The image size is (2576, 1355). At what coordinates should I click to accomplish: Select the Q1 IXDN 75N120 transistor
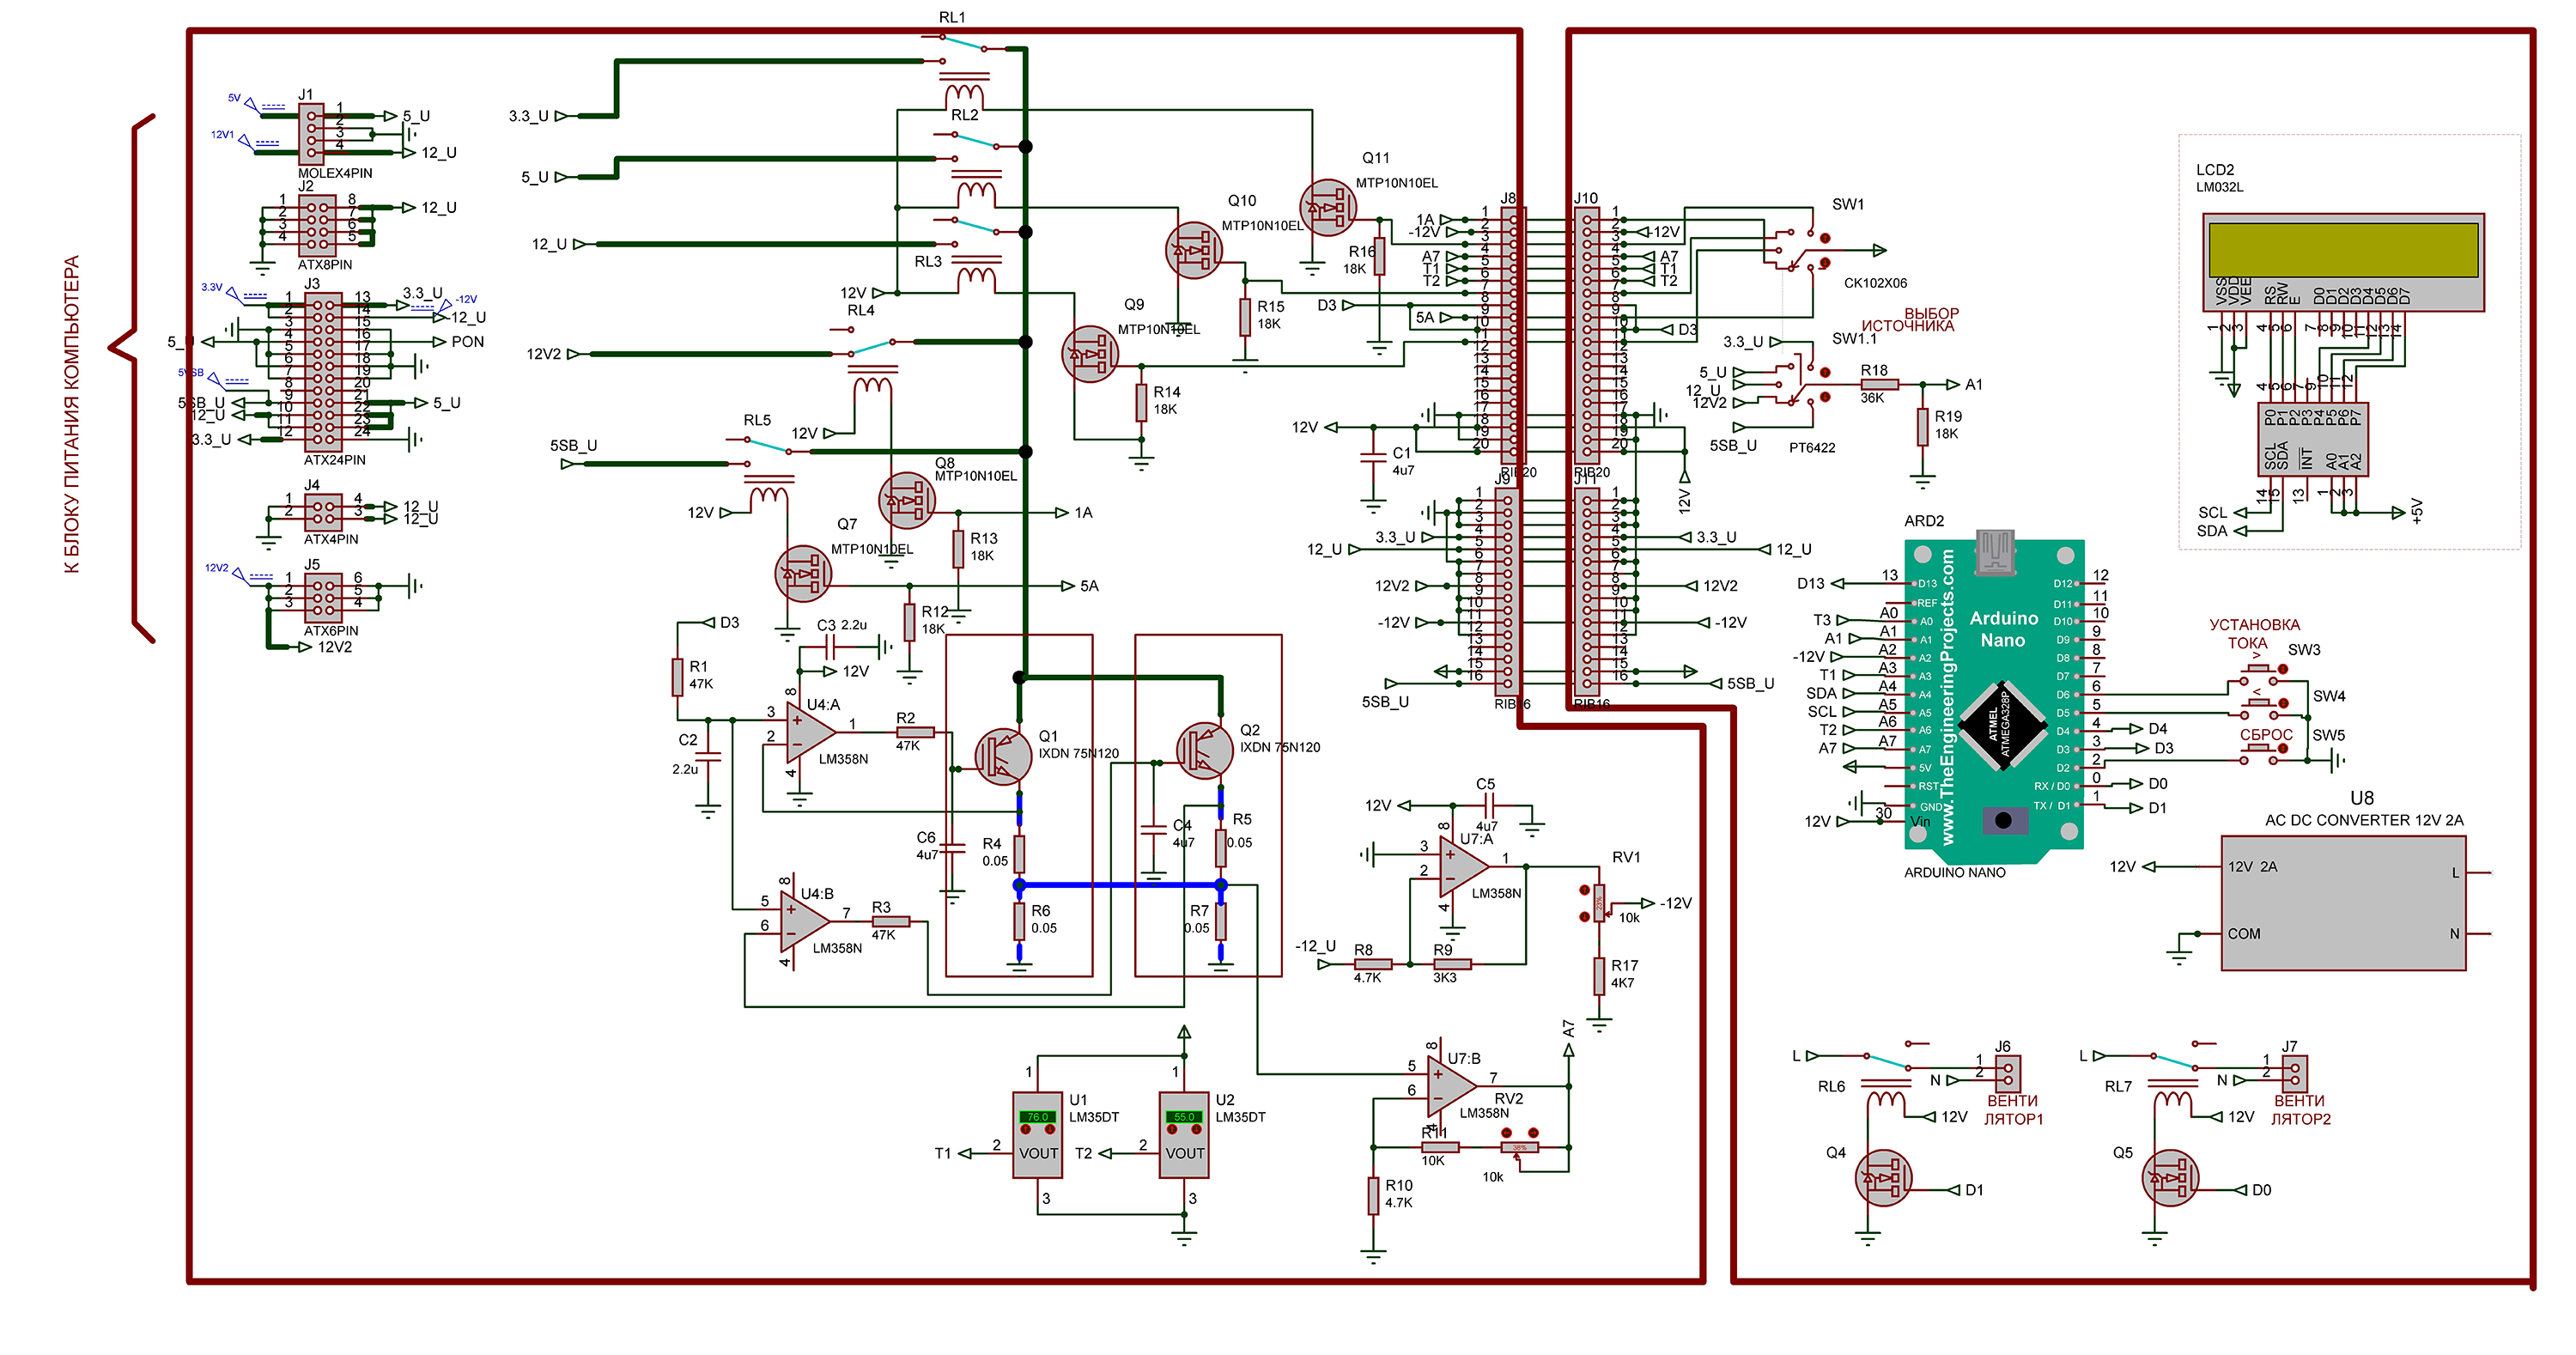coord(1003,757)
